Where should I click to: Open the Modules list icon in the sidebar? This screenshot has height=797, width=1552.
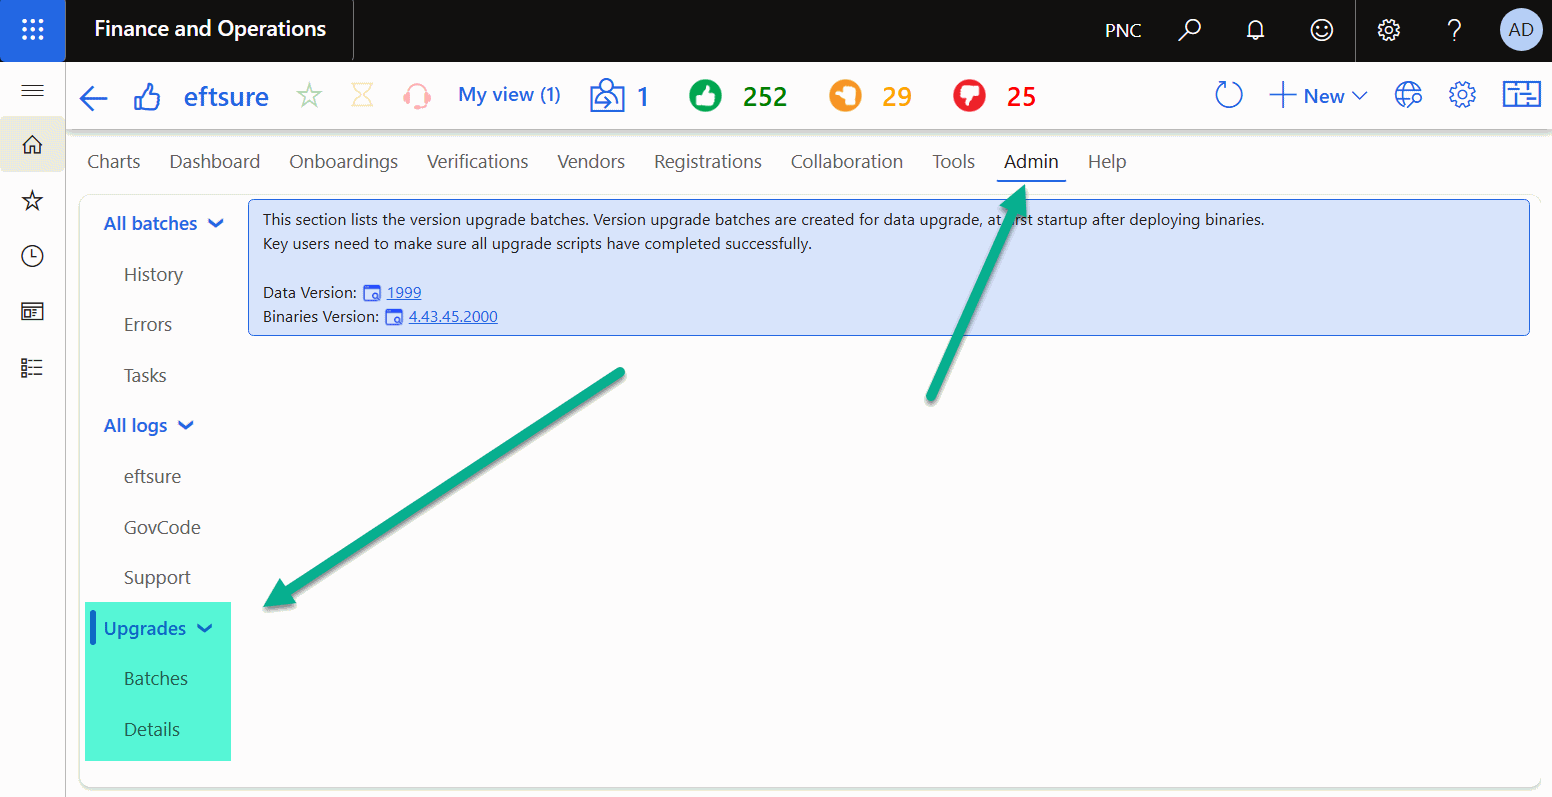[x=32, y=368]
